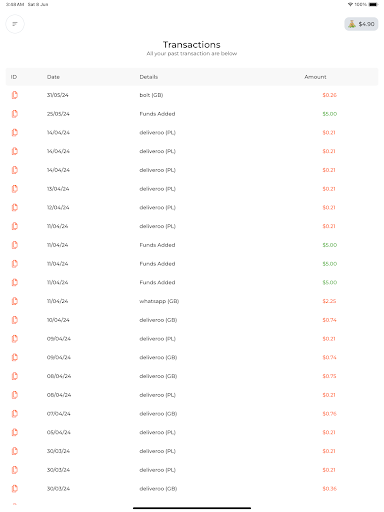Tap the money bag icon in balance badge

point(352,24)
